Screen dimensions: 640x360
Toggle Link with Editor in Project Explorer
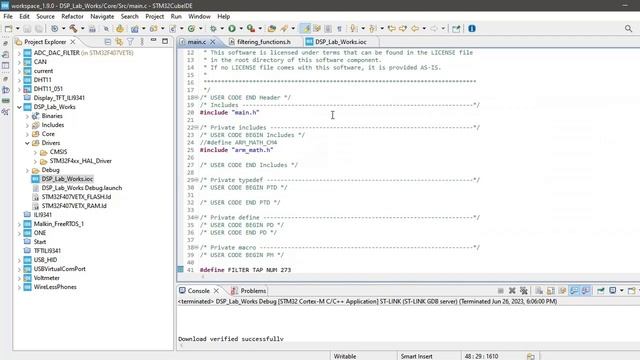pos(119,42)
